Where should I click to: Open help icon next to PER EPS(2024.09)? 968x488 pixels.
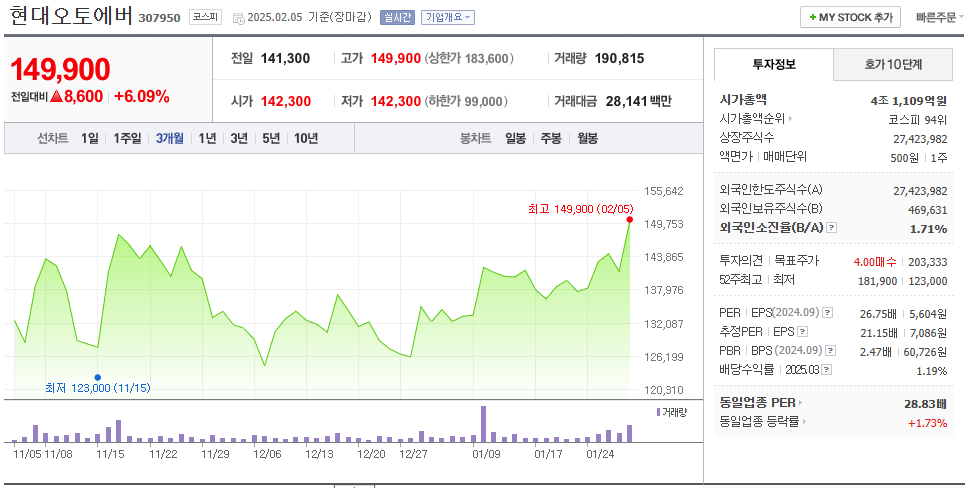pyautogui.click(x=827, y=313)
